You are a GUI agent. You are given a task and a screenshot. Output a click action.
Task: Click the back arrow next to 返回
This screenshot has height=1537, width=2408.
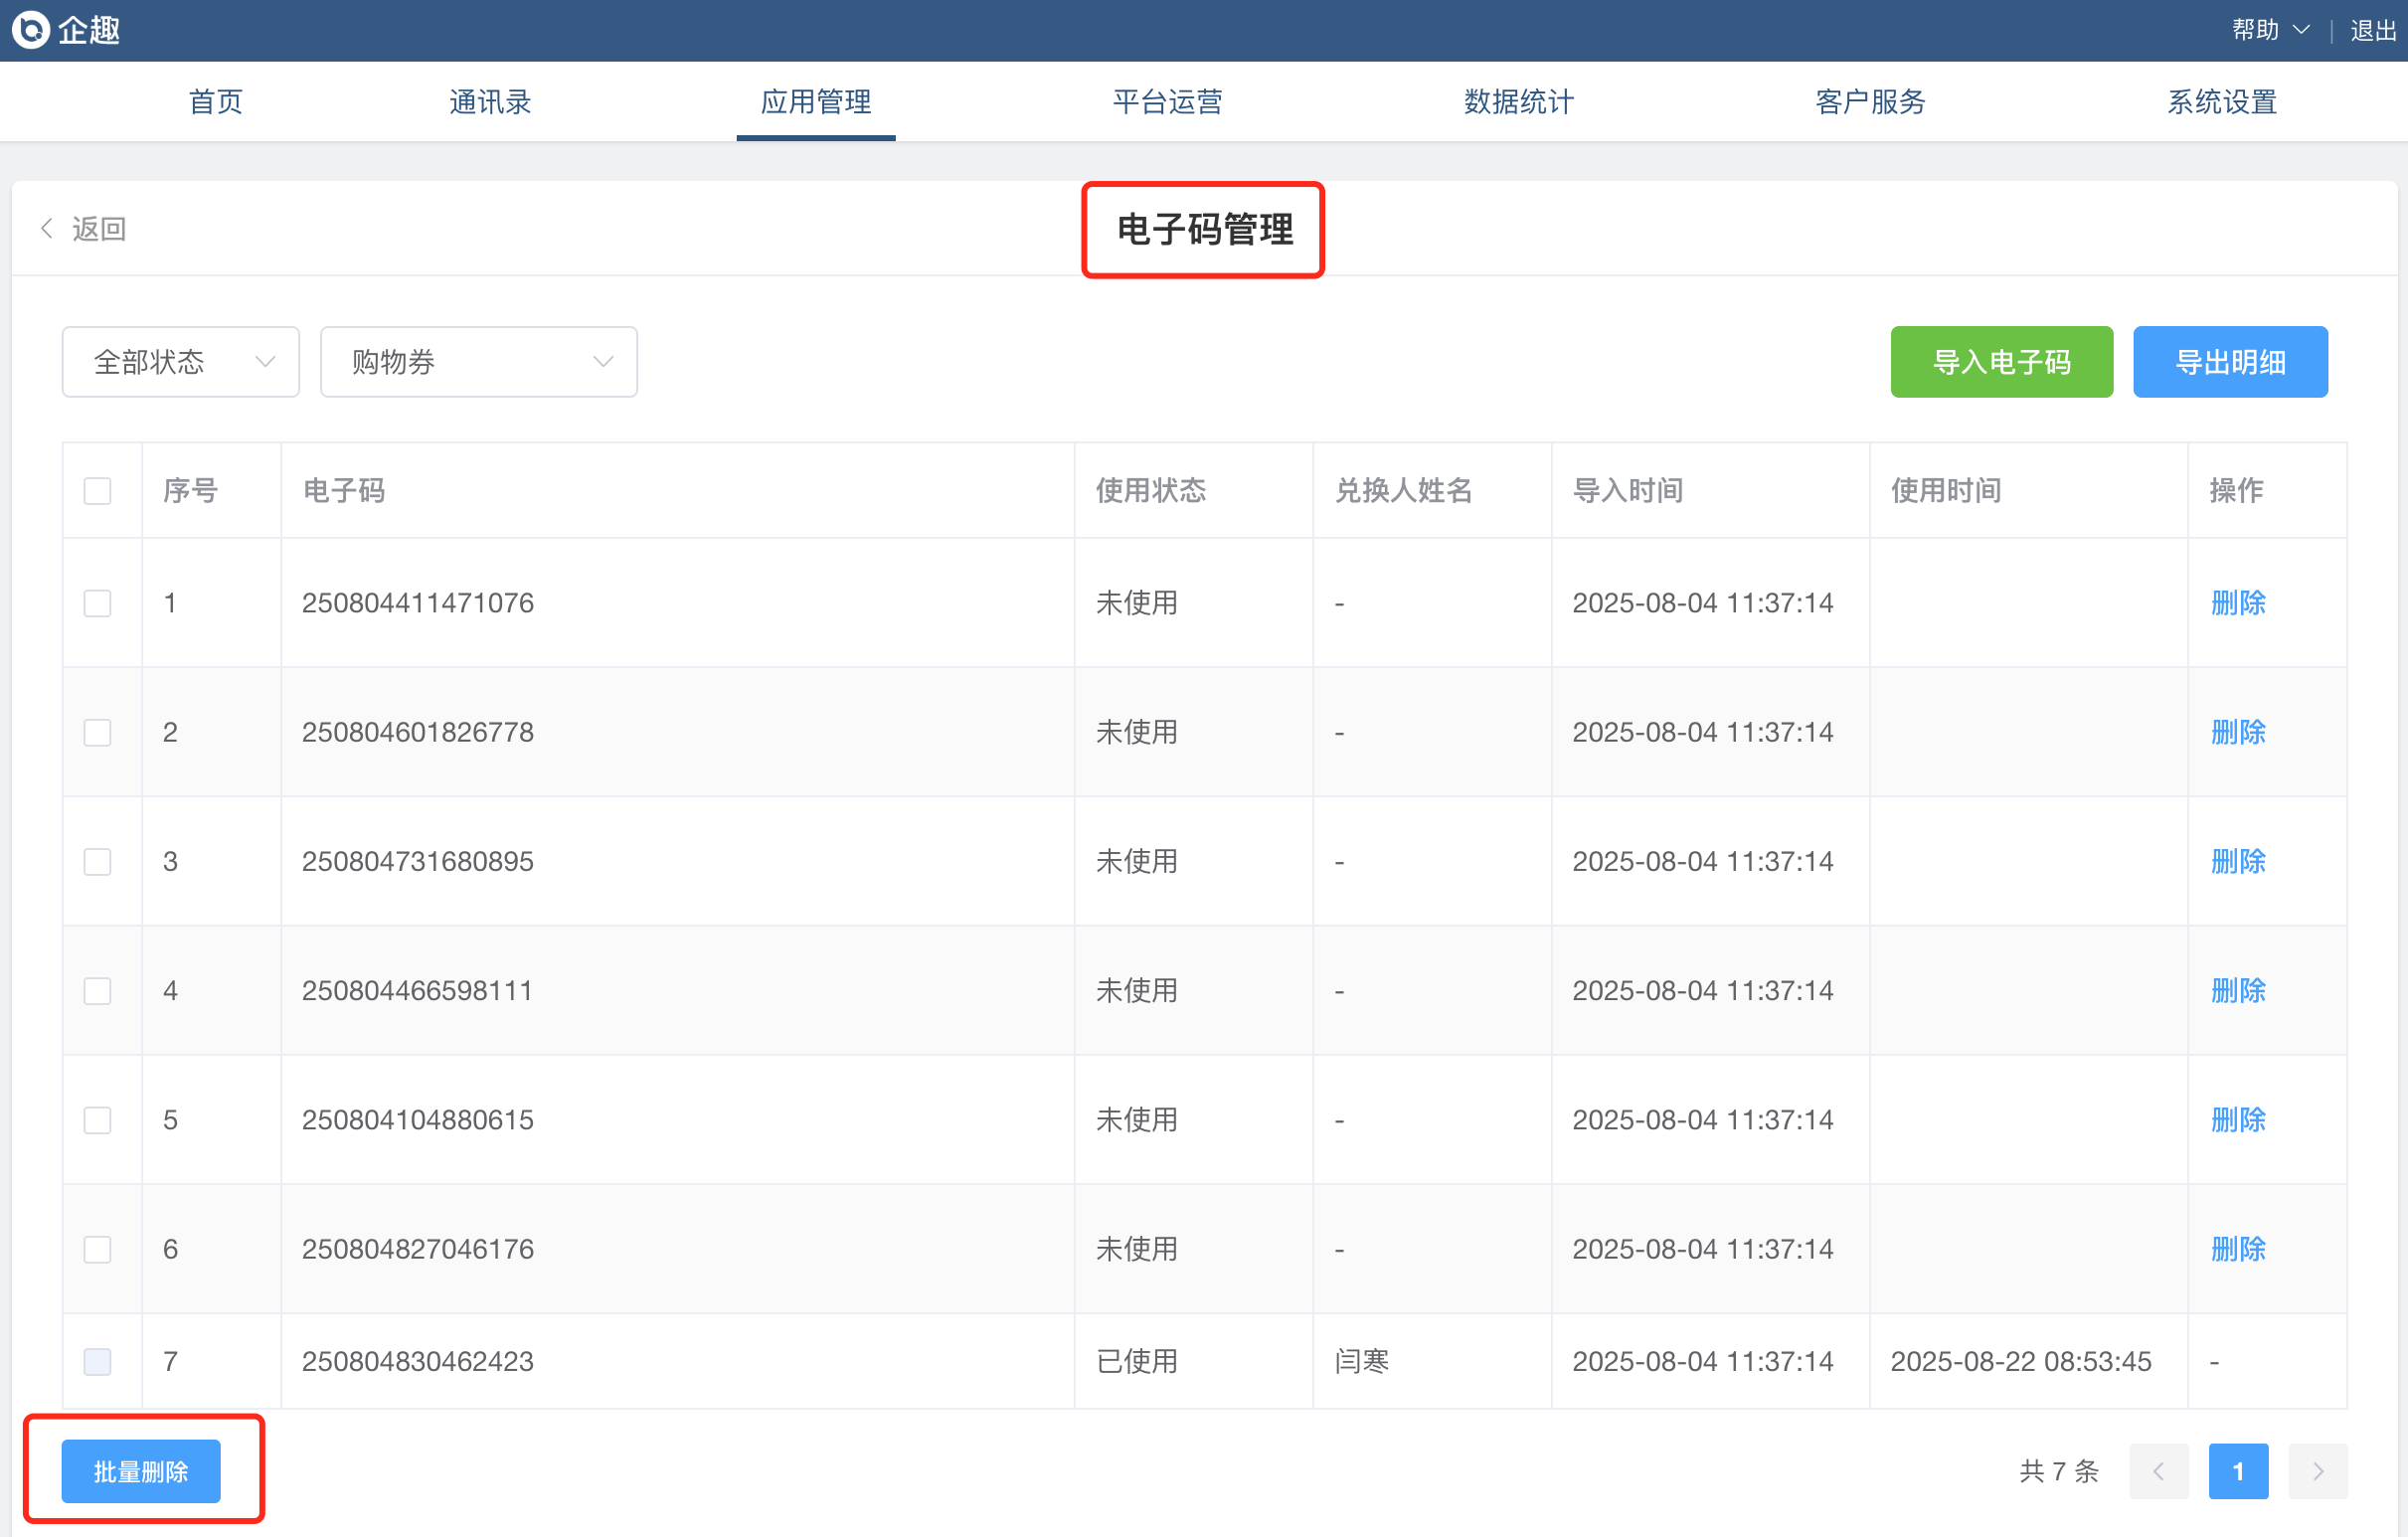[47, 229]
